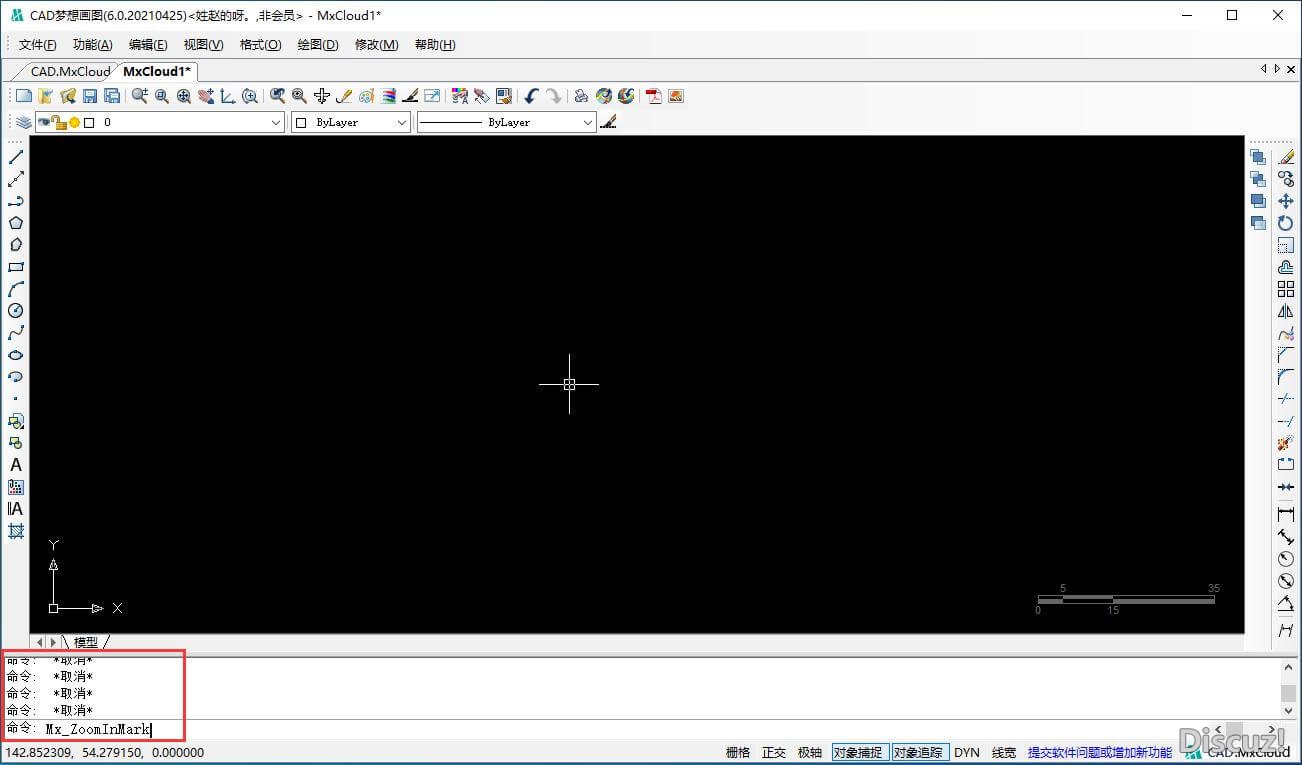1302x765 pixels.
Task: Open the 帮助(H) menu
Action: tap(435, 45)
